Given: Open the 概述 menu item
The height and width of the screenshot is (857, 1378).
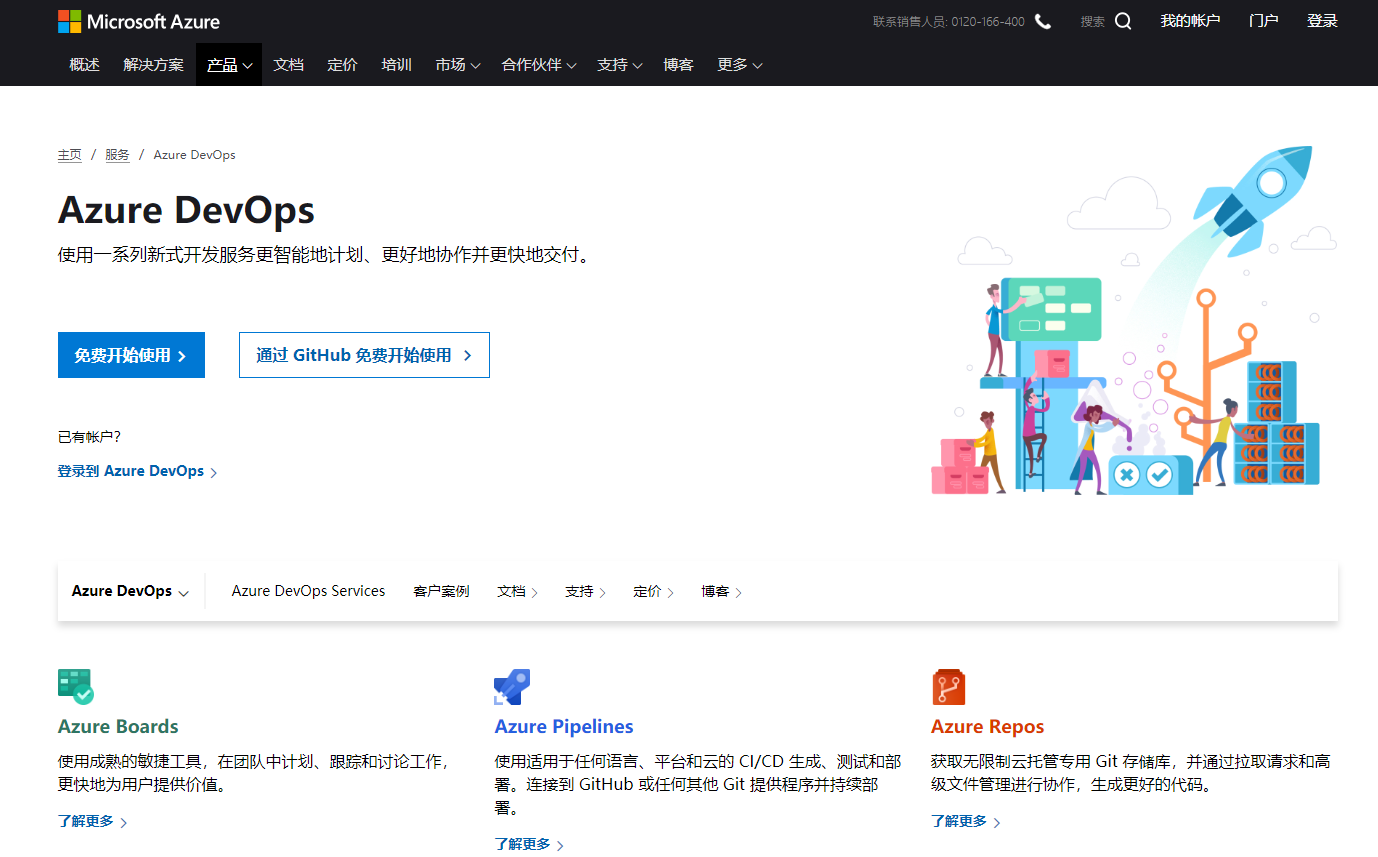Looking at the screenshot, I should tap(84, 64).
